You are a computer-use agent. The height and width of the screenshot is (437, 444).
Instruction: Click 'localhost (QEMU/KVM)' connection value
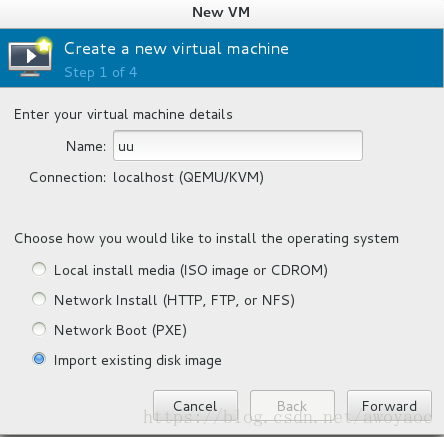click(x=188, y=177)
